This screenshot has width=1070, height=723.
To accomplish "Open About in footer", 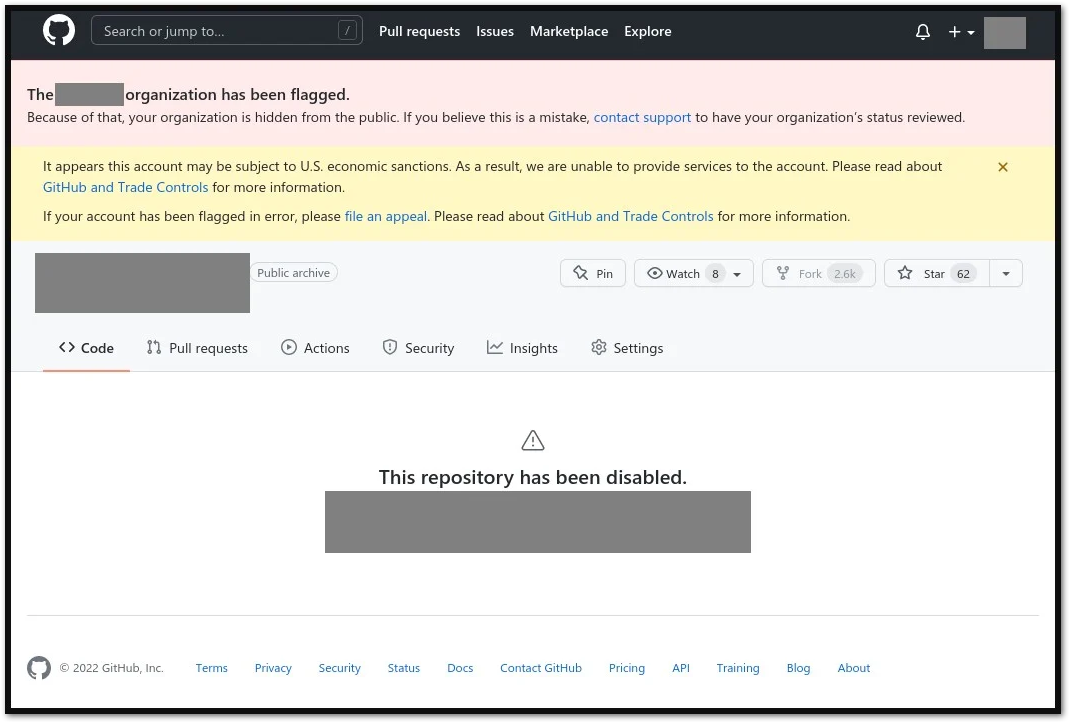I will (854, 668).
